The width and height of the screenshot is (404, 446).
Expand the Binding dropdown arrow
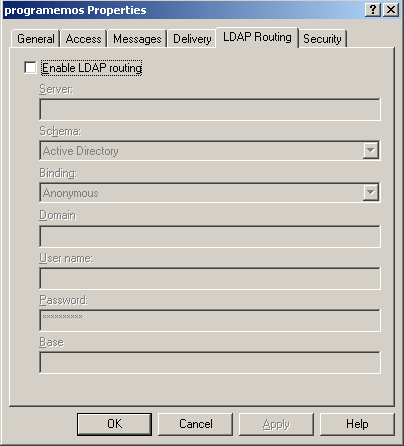pos(370,192)
